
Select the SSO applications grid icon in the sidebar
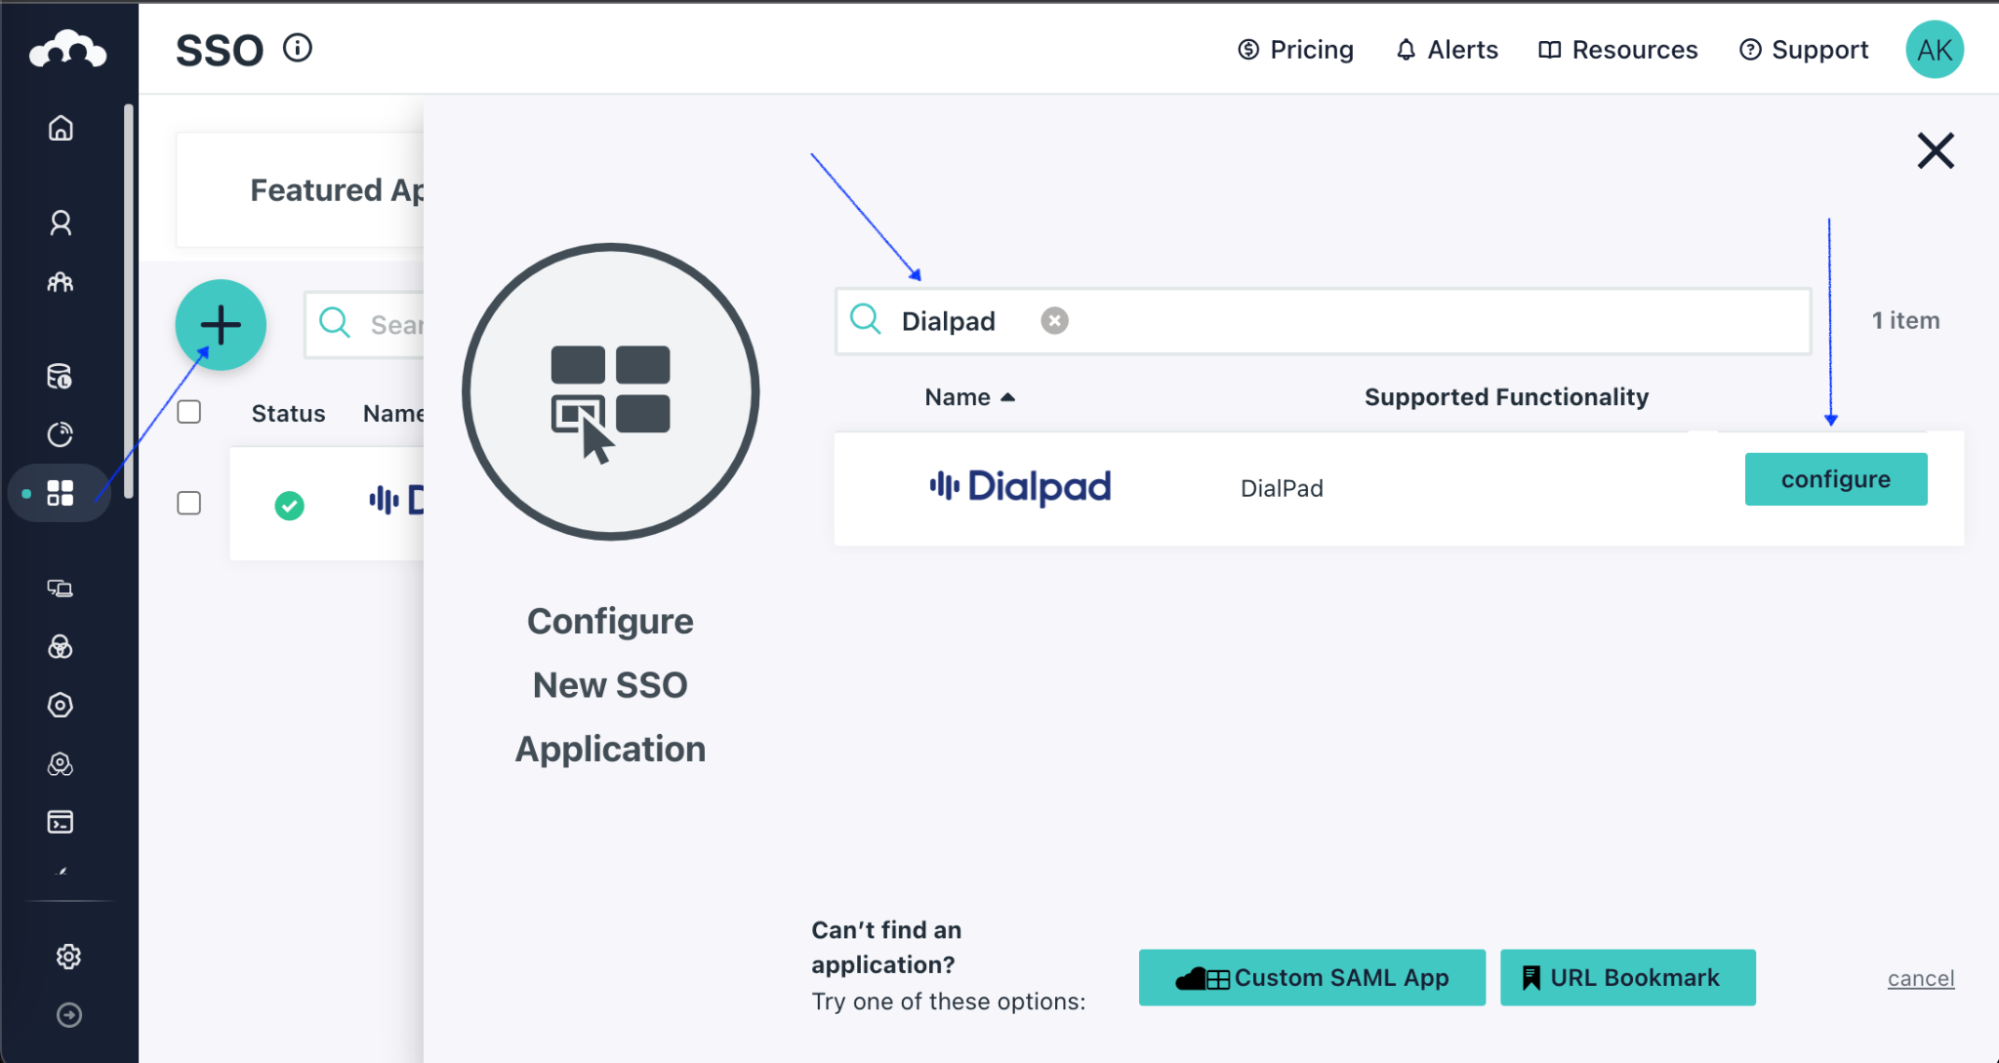60,493
